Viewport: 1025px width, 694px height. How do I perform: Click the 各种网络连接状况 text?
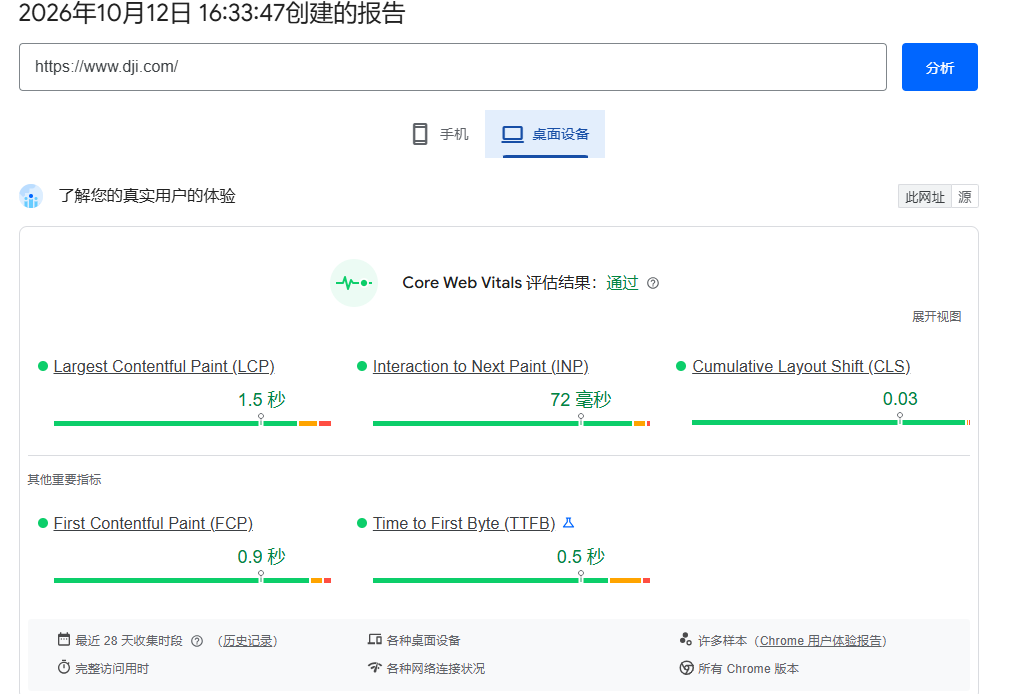coord(436,669)
